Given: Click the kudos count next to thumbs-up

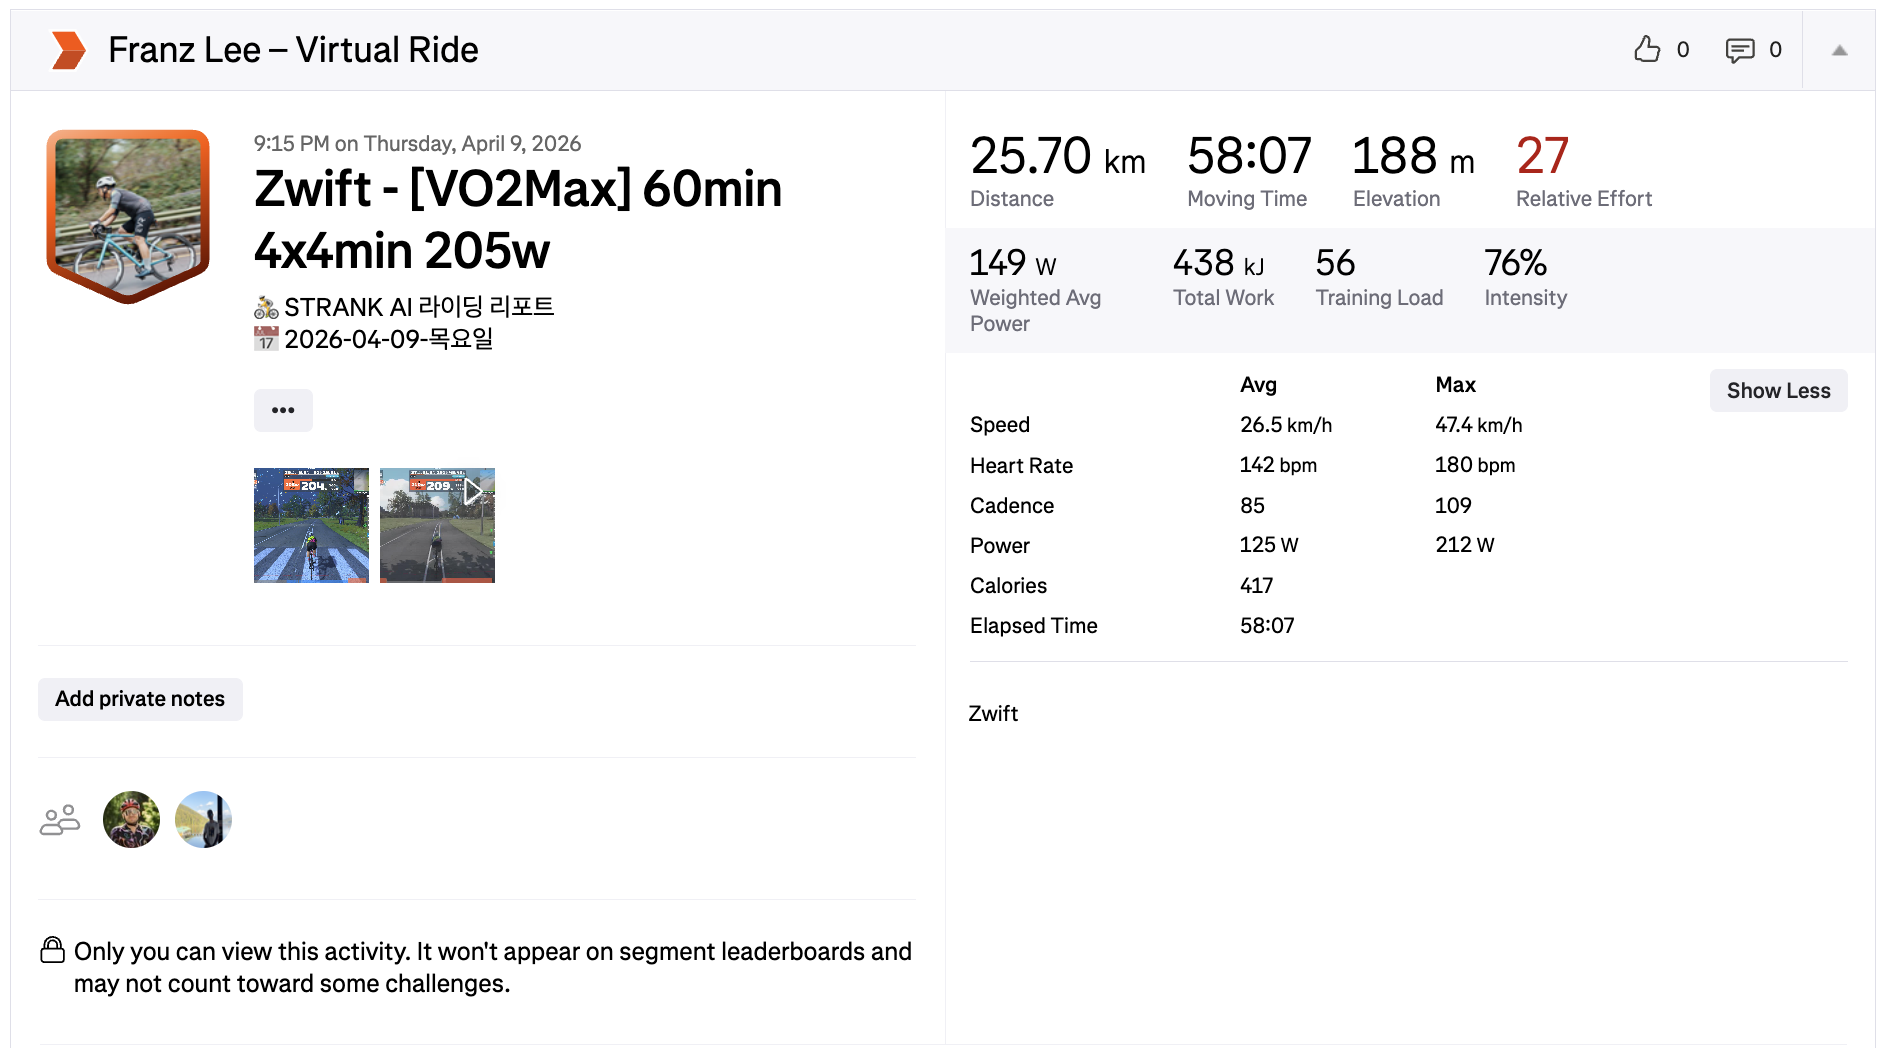Looking at the screenshot, I should [1683, 50].
